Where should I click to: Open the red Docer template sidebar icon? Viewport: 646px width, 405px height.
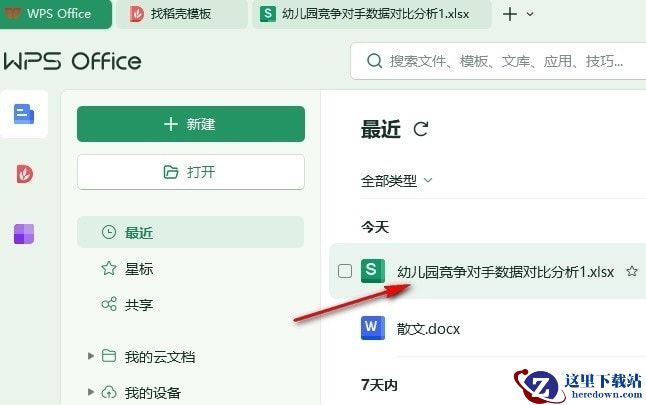(24, 173)
